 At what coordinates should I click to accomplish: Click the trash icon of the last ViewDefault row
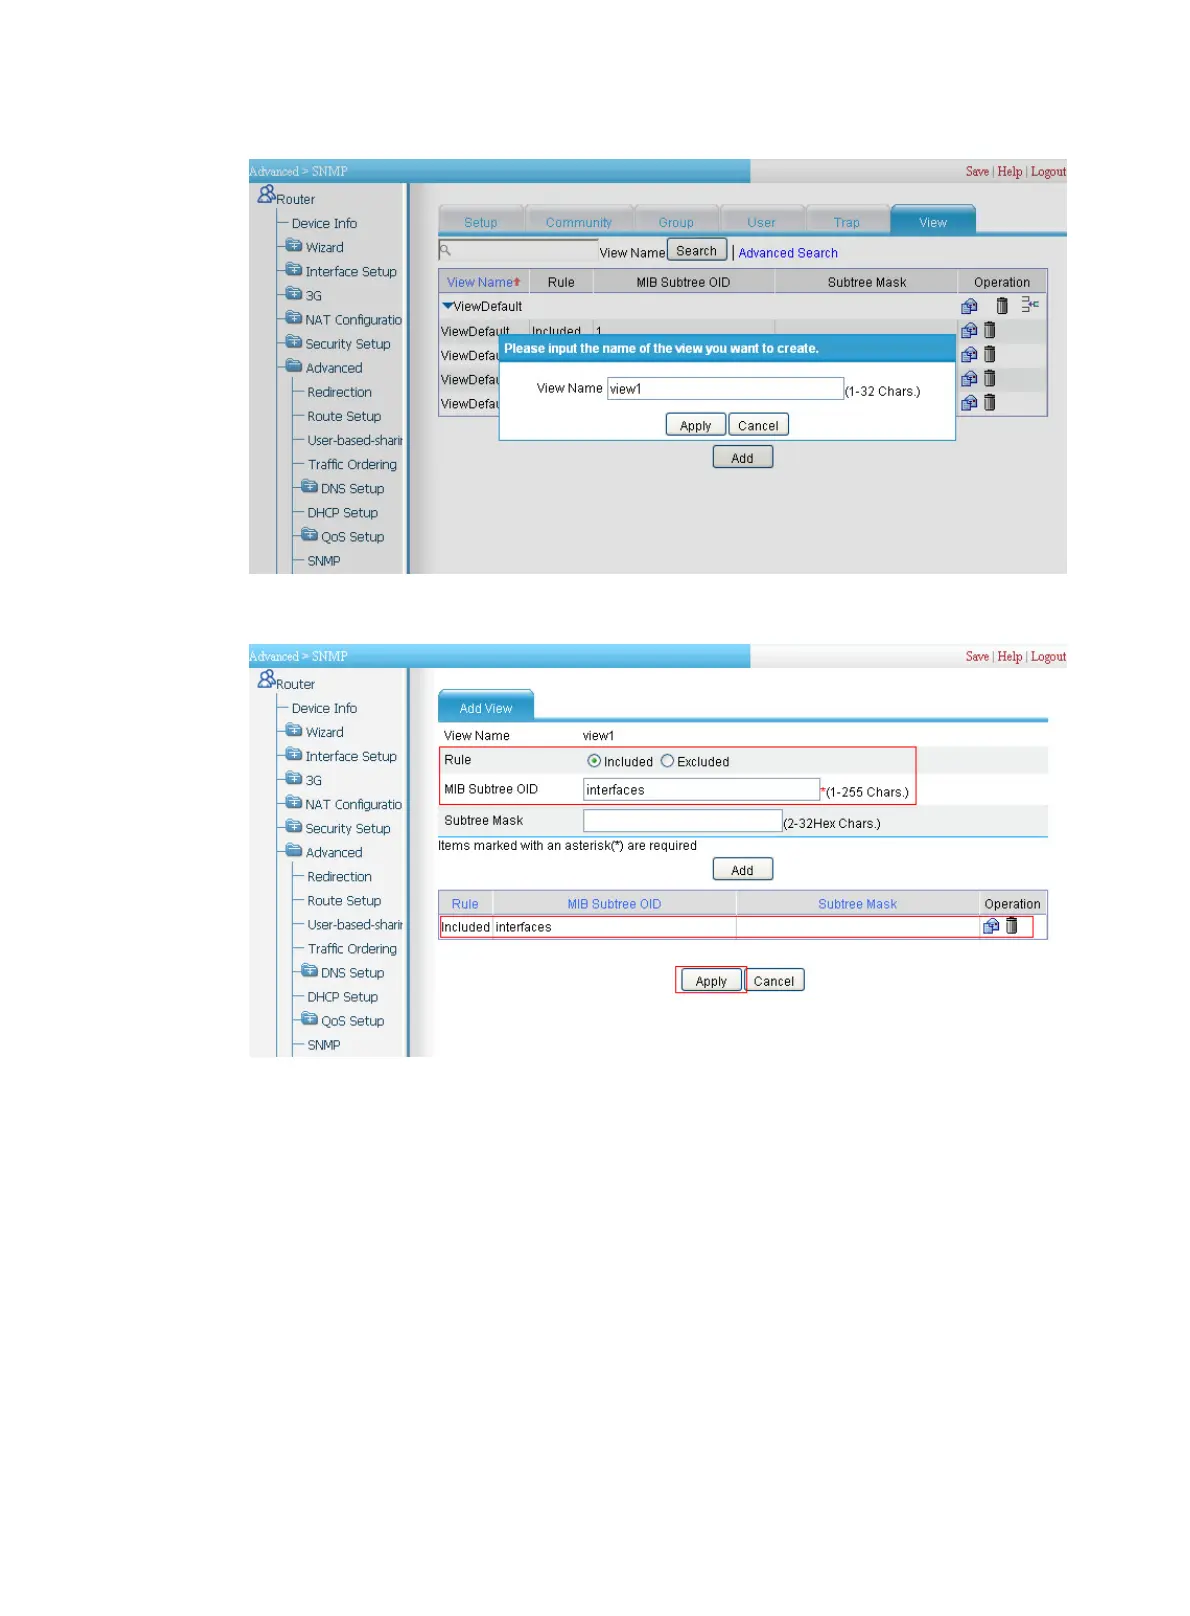(x=990, y=403)
